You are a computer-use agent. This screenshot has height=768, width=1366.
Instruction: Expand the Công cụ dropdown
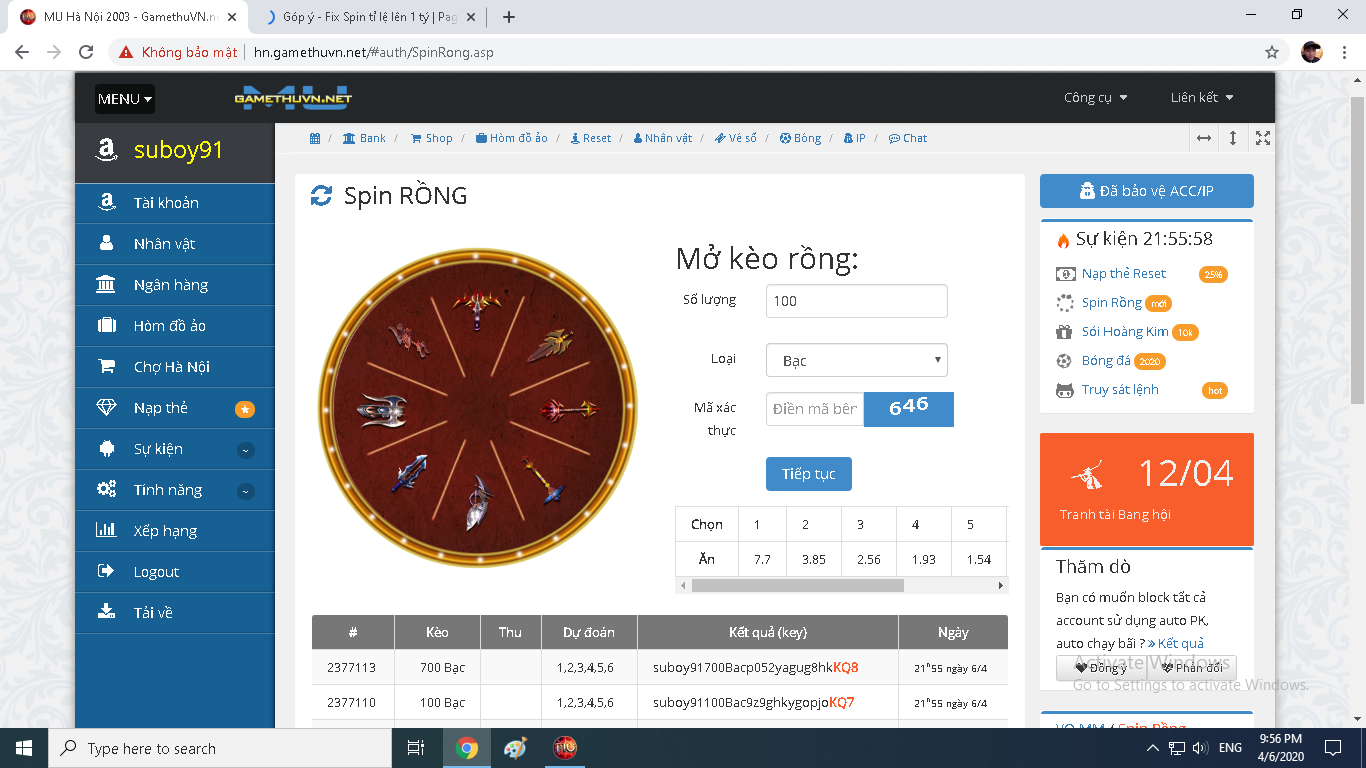tap(1095, 98)
